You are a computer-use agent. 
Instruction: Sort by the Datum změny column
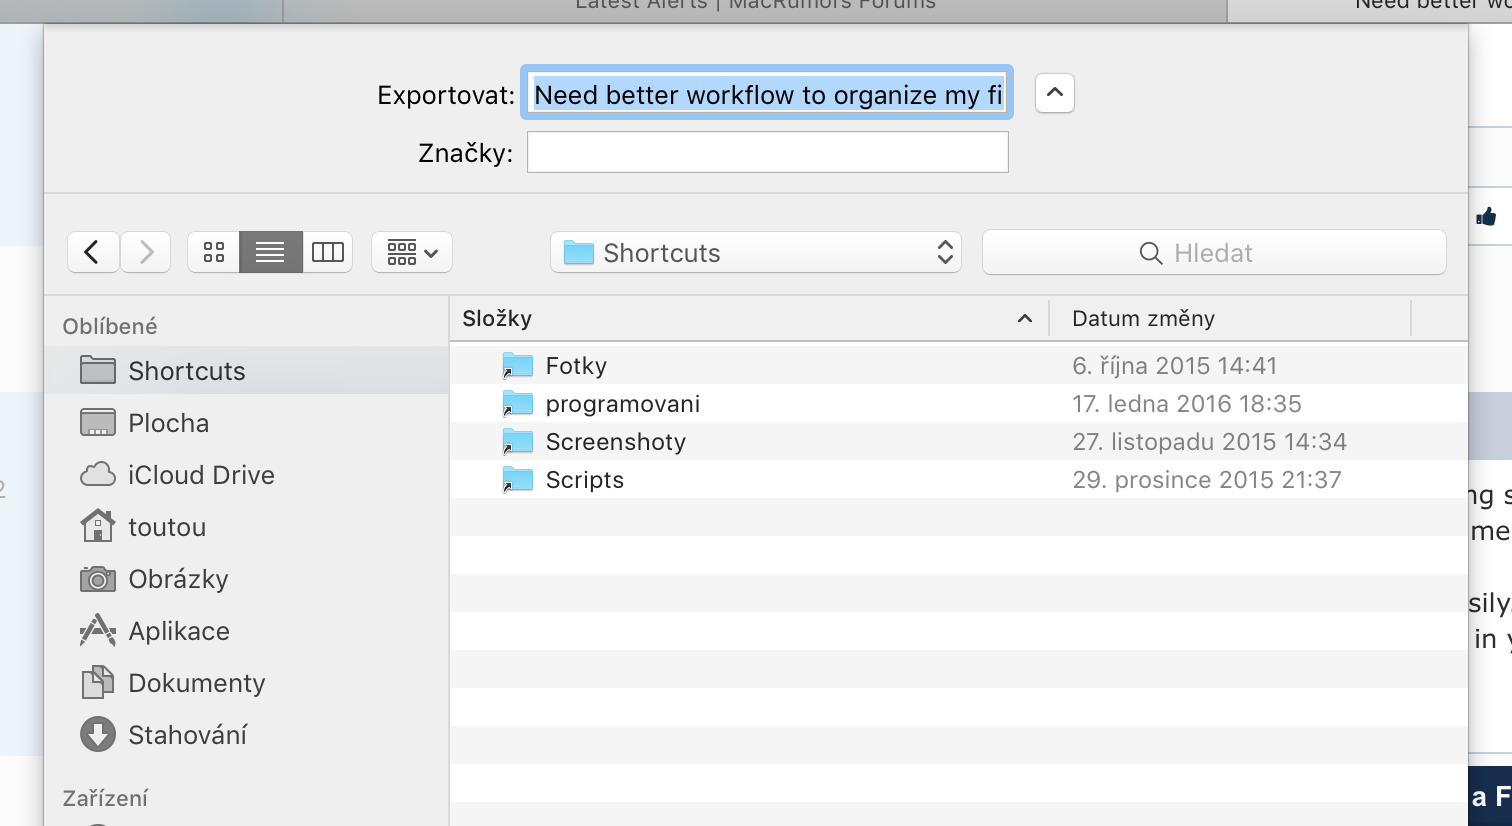coord(1228,319)
